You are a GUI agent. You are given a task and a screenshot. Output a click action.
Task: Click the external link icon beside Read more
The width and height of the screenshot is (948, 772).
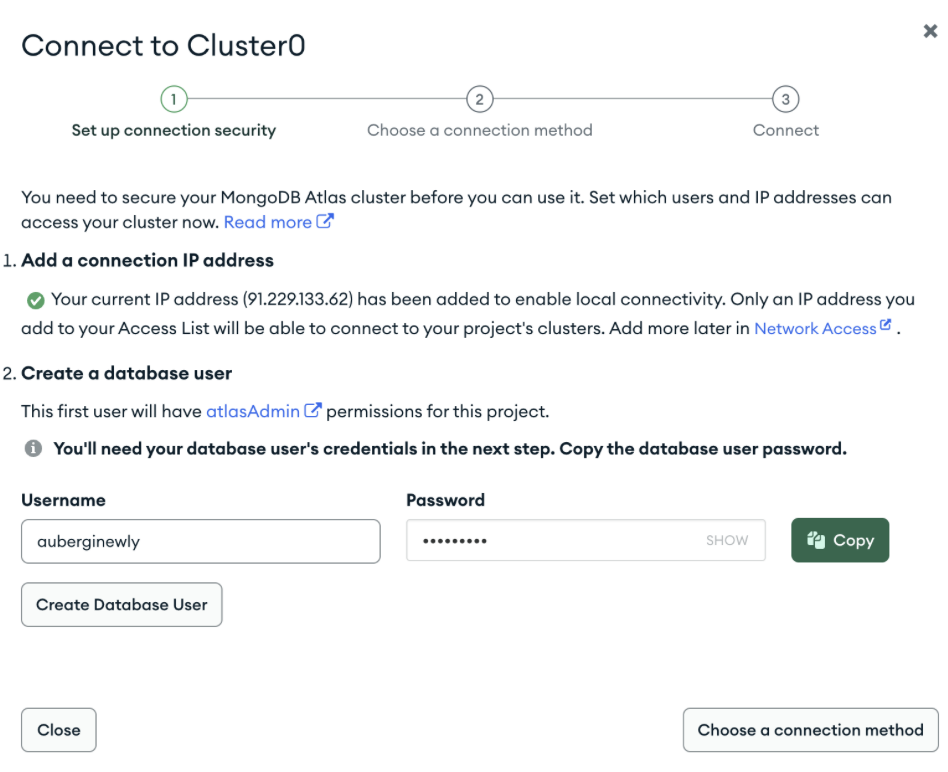325,221
